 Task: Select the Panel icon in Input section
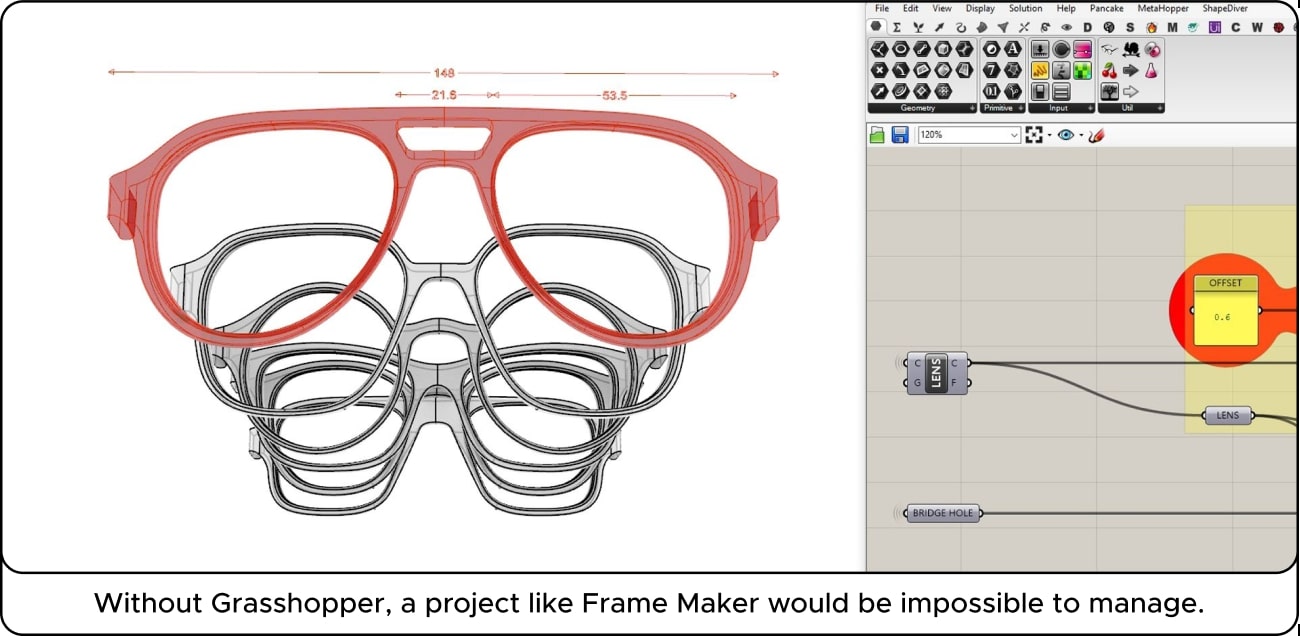(x=1061, y=90)
